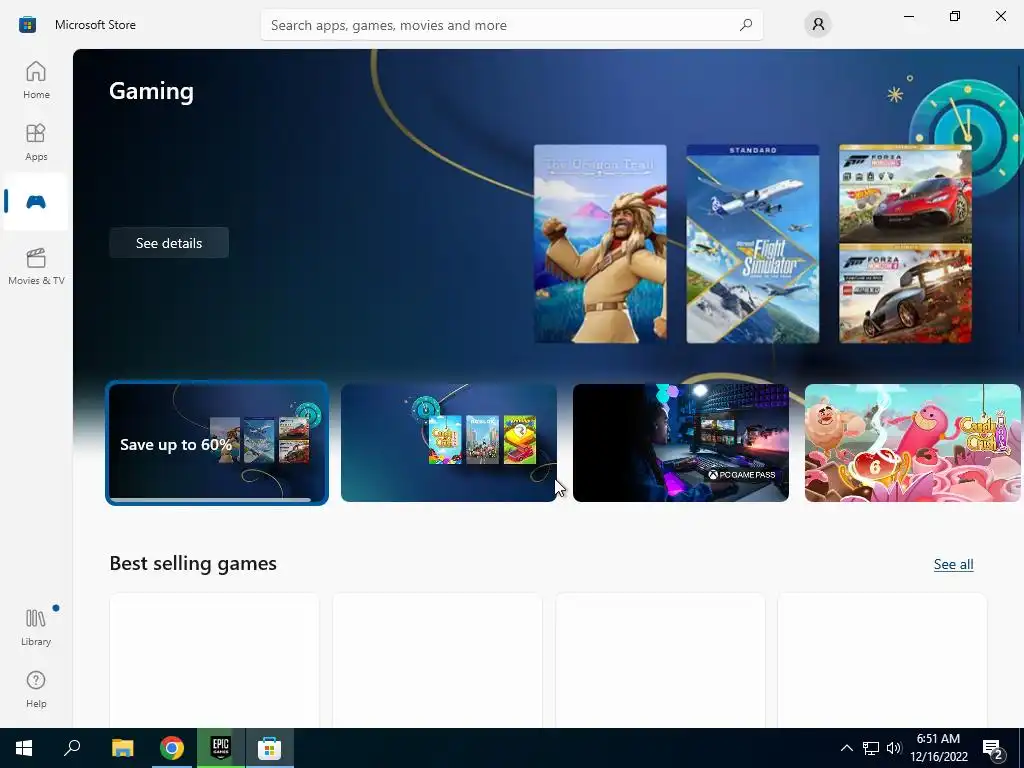Viewport: 1024px width, 768px height.
Task: Click the search magnifier icon
Action: pos(746,25)
